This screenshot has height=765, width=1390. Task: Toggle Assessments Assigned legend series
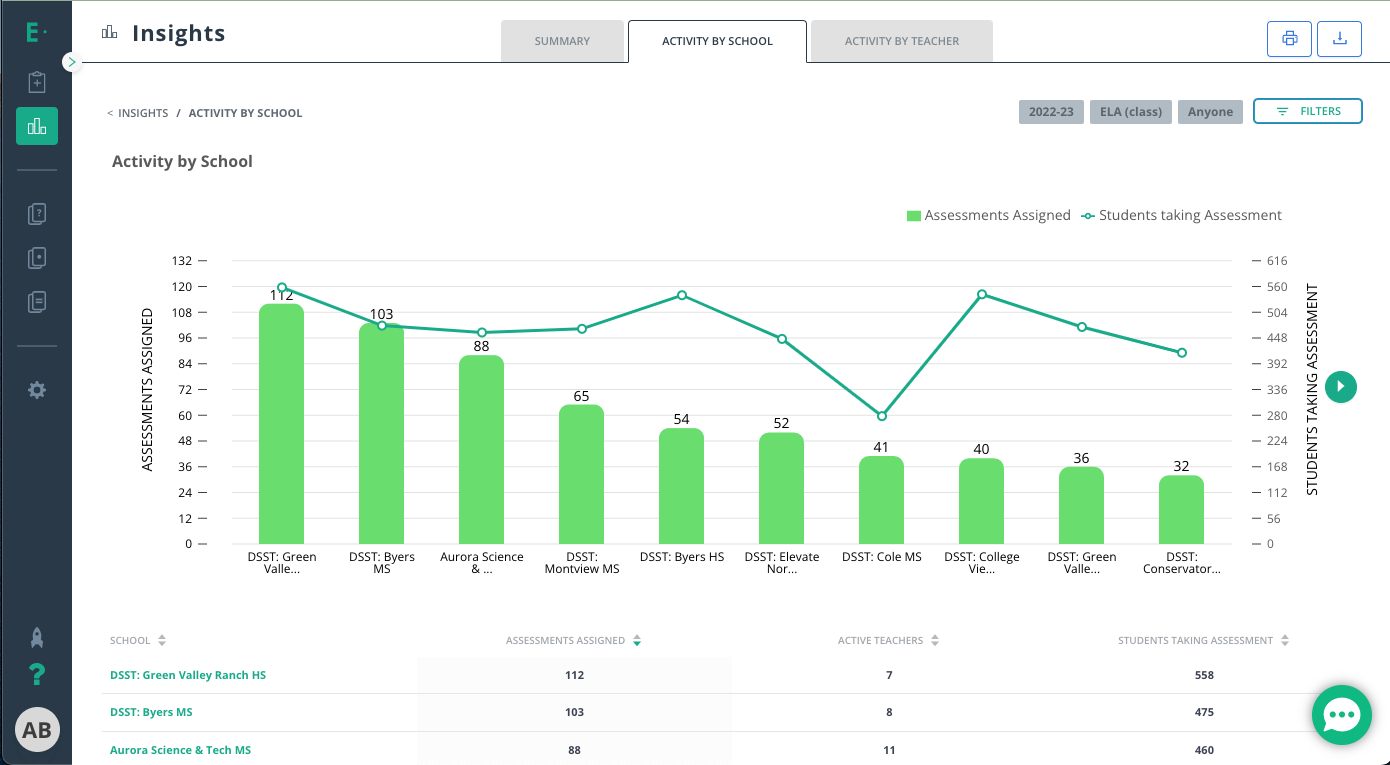click(988, 215)
